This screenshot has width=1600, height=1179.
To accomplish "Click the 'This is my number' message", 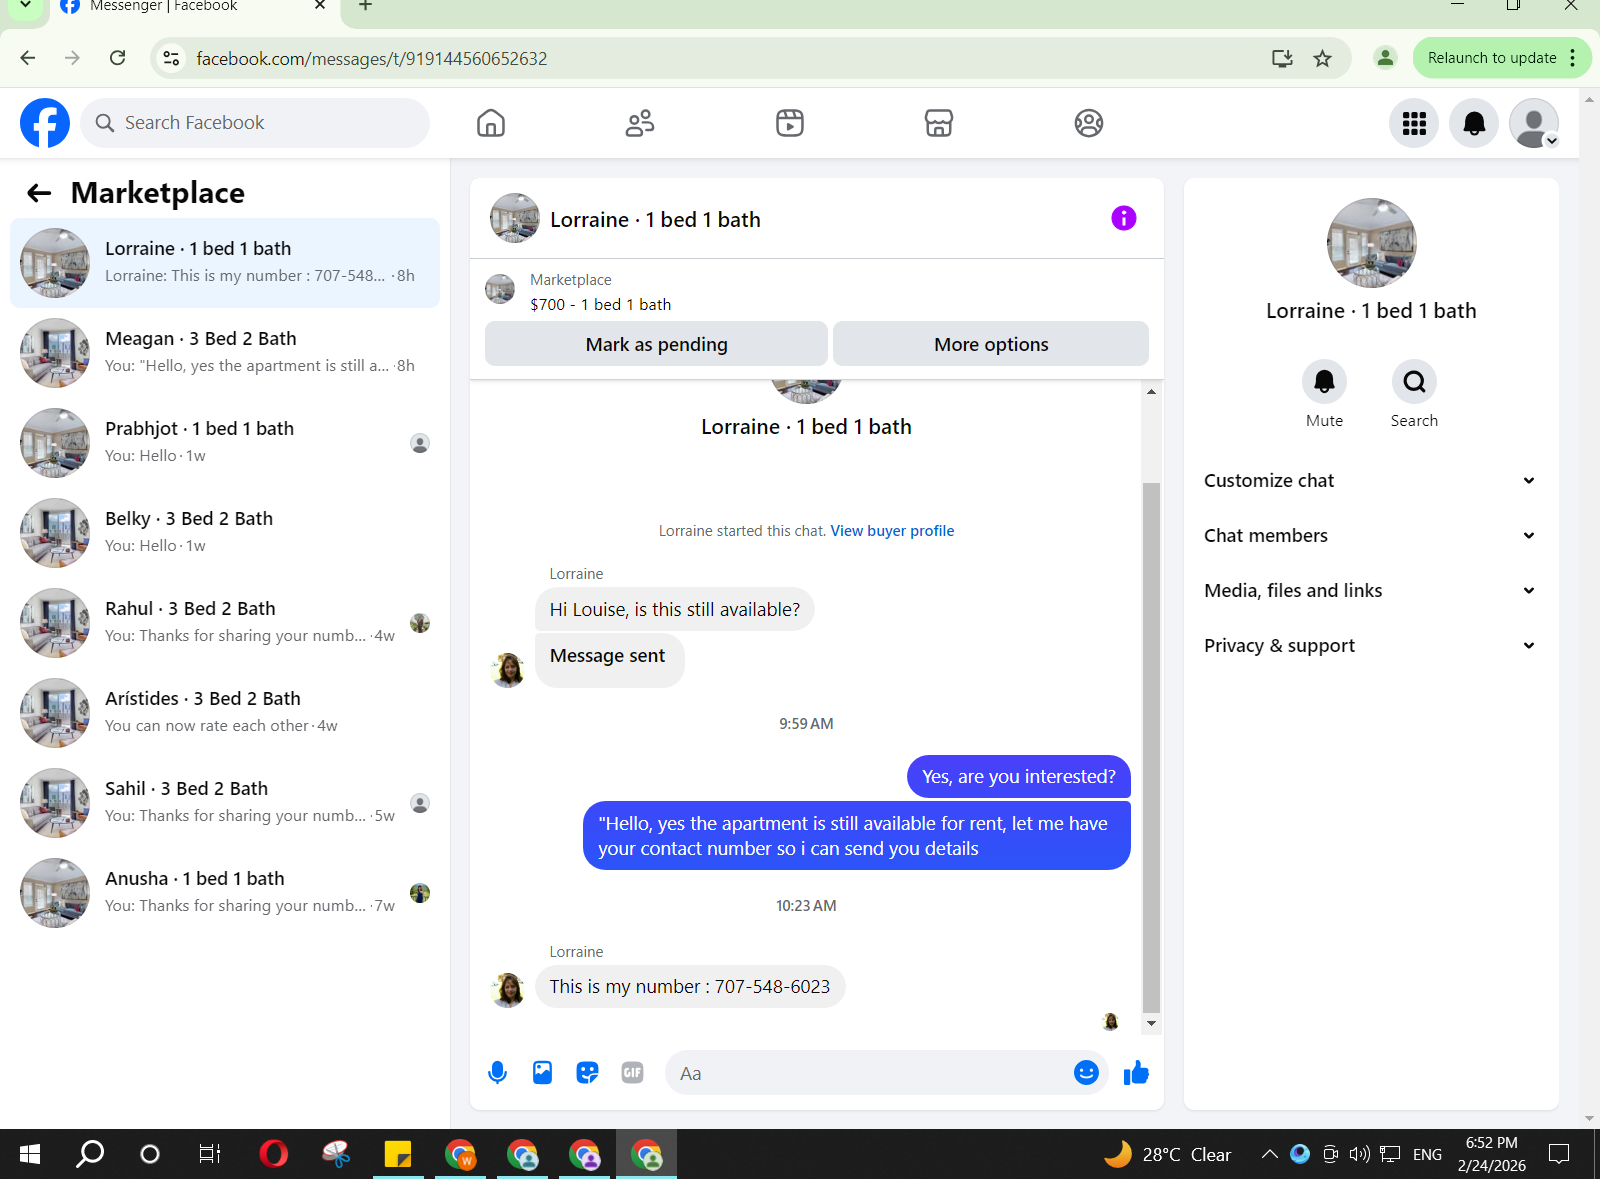I will tap(690, 987).
